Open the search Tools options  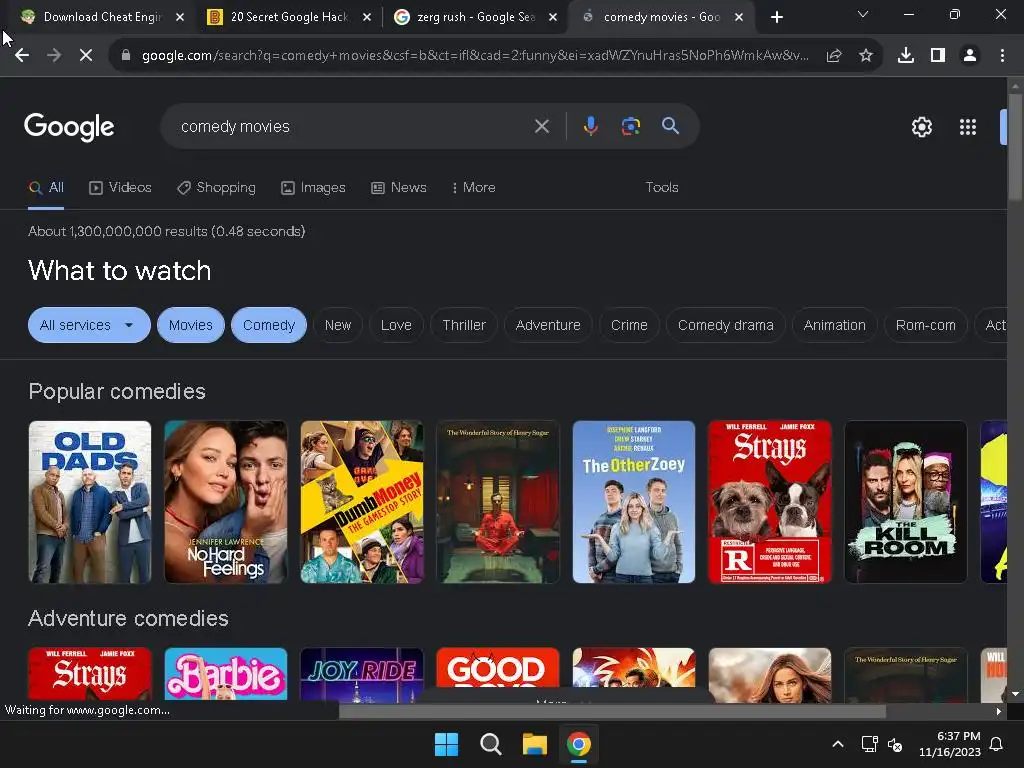point(662,187)
